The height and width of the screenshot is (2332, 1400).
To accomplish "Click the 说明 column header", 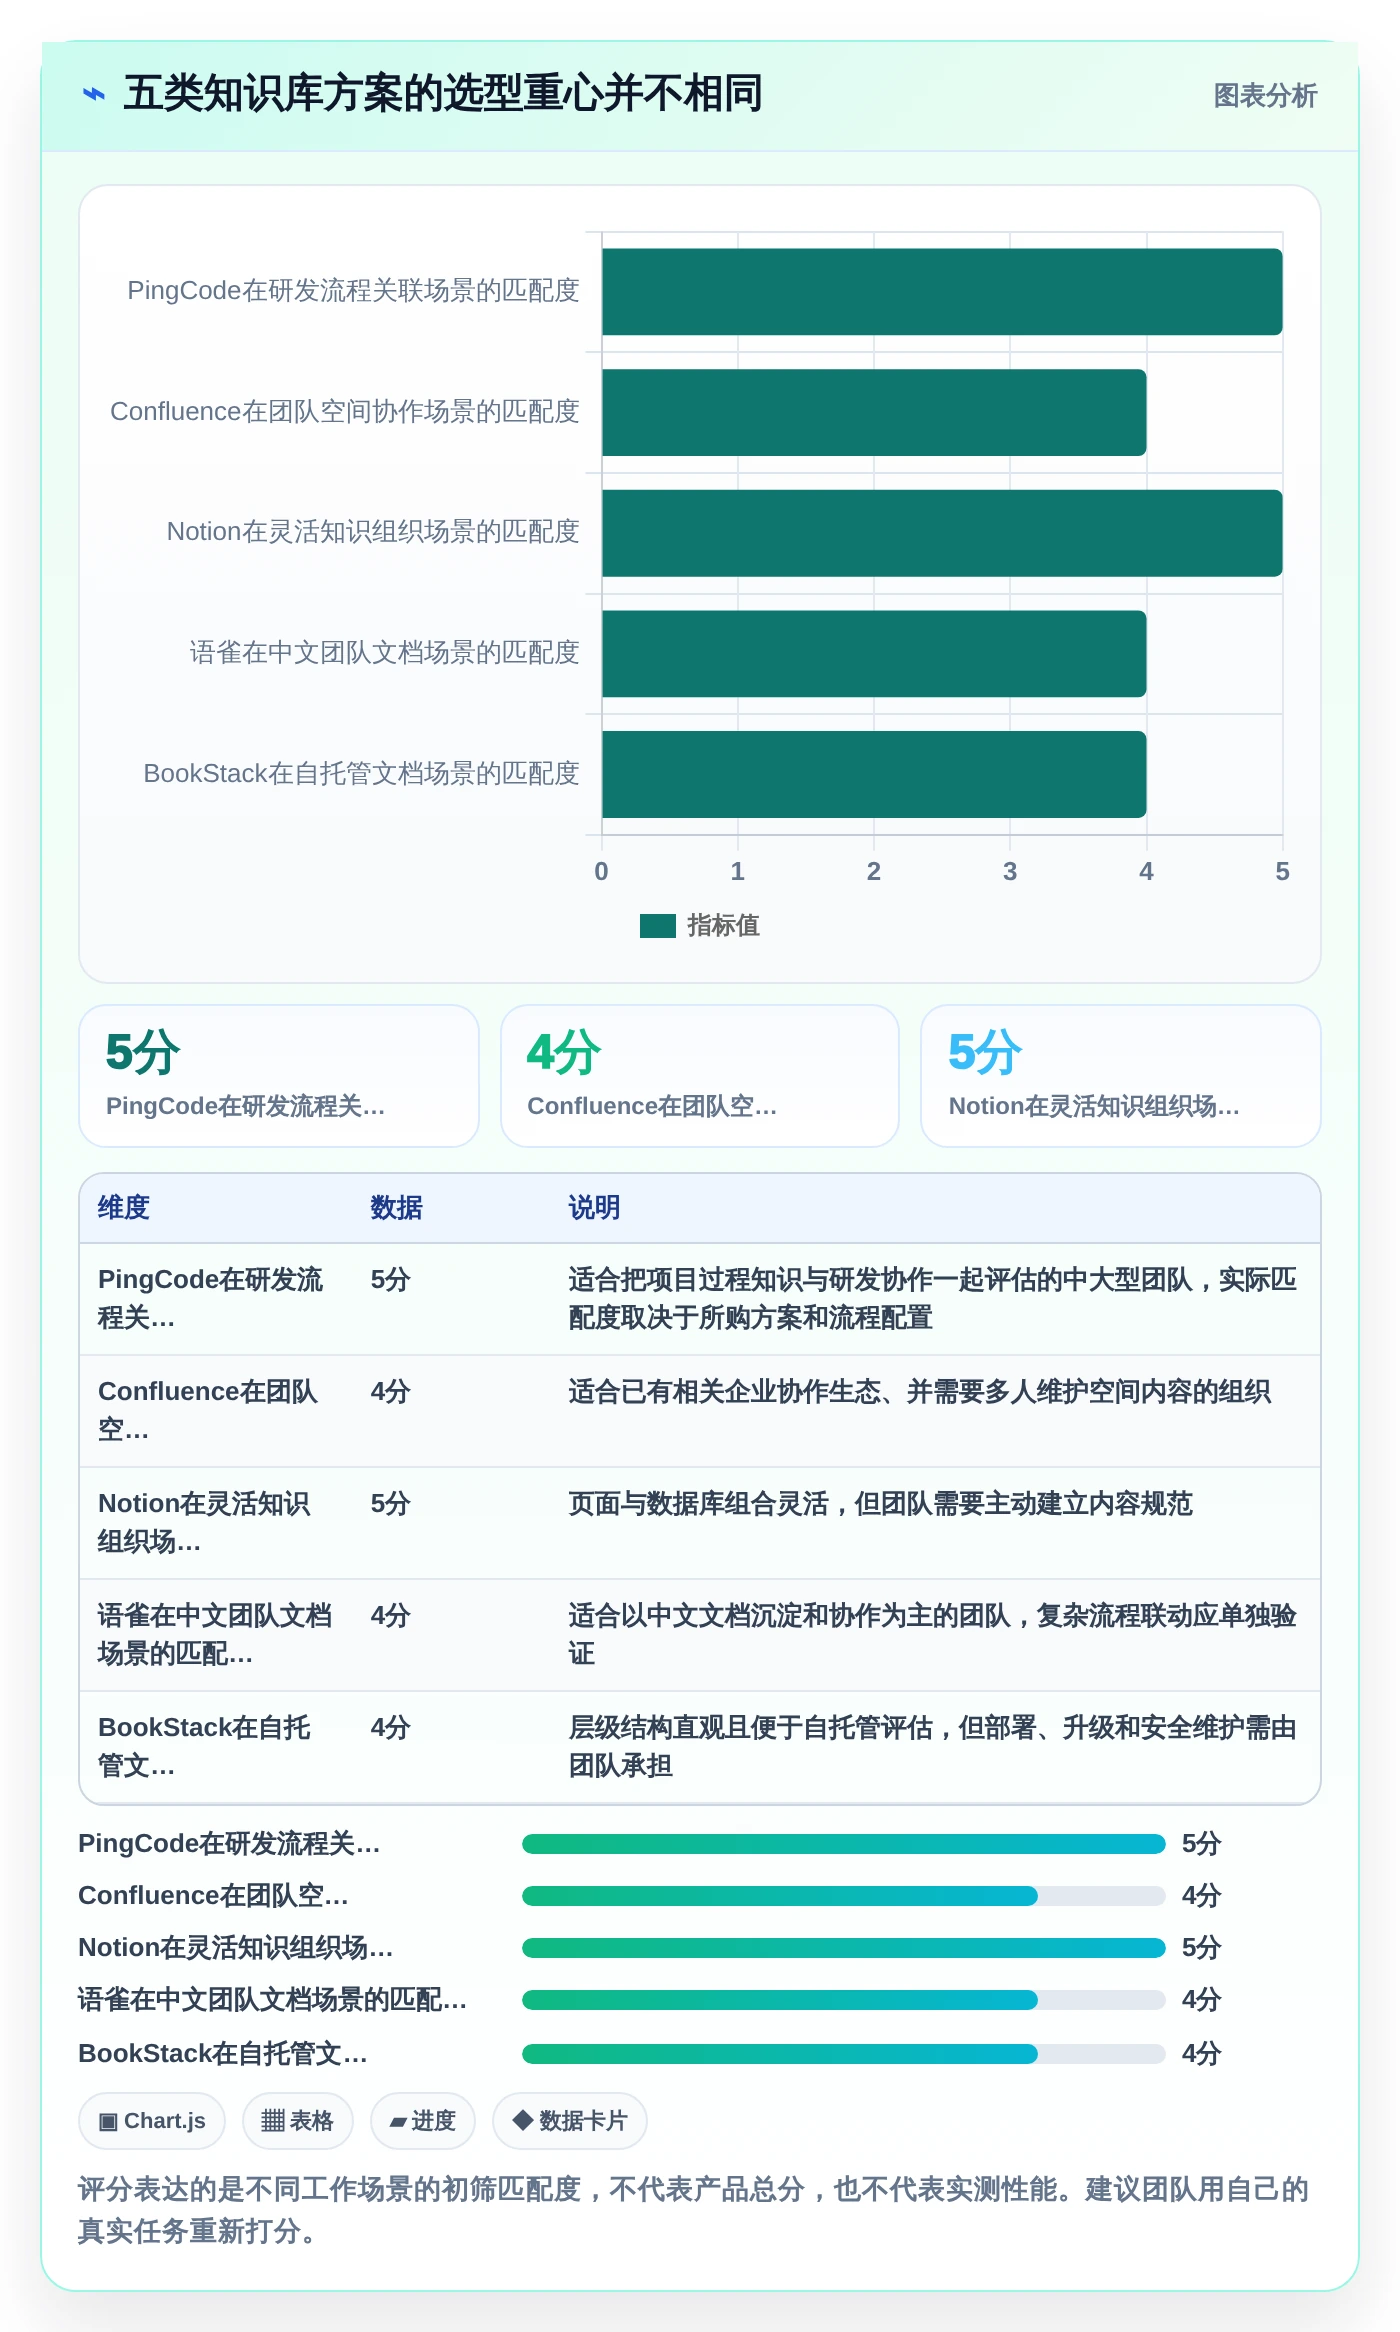I will [594, 1208].
